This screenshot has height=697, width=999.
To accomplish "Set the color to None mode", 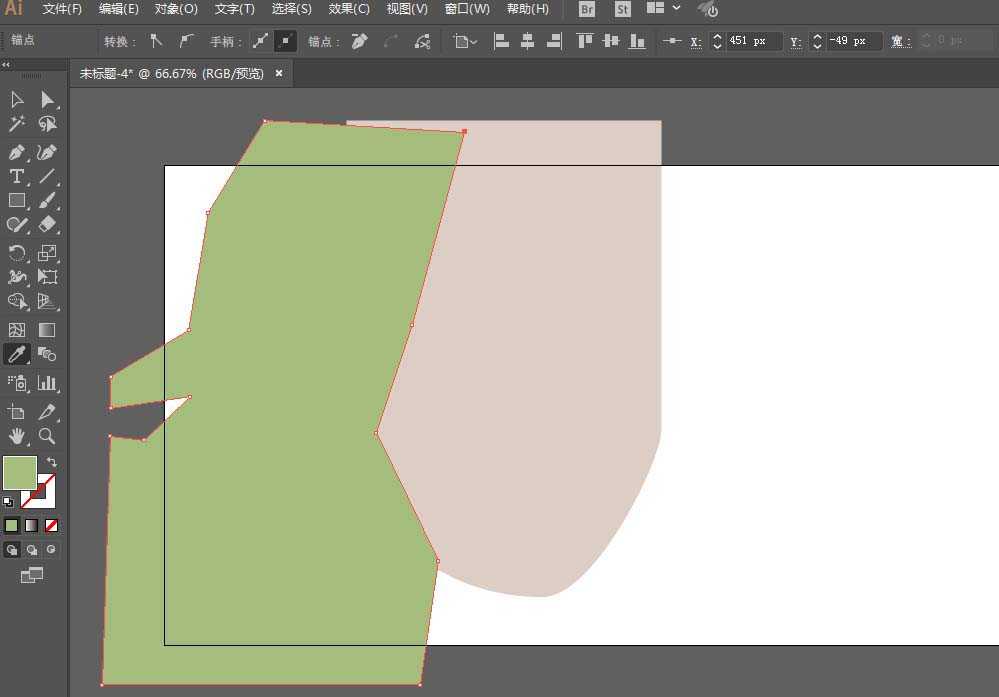I will click(x=51, y=525).
